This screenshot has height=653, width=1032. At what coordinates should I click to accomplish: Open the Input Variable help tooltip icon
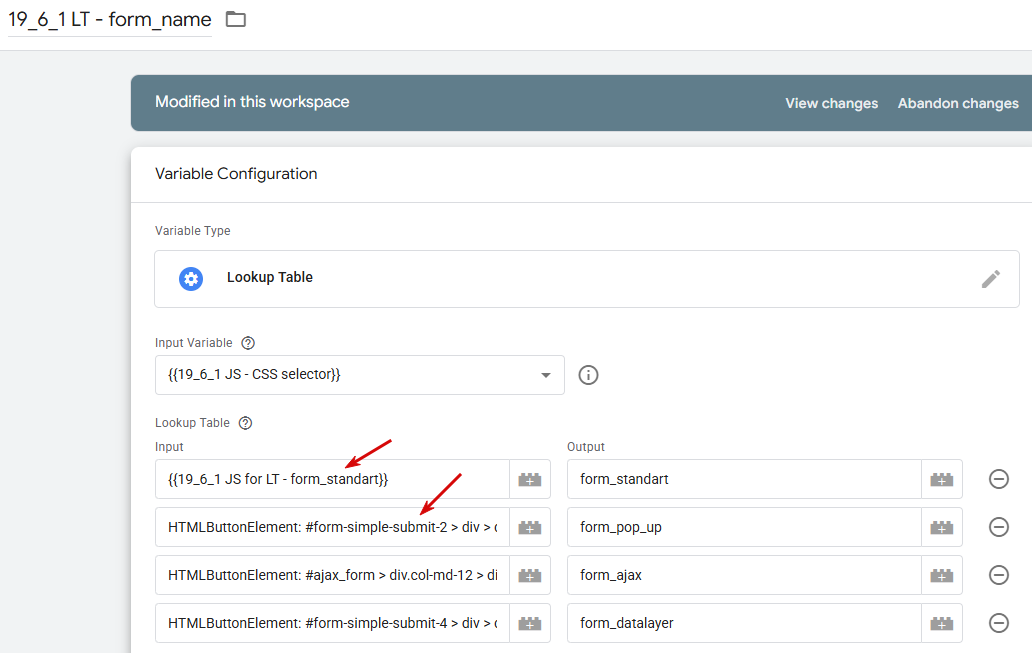tap(248, 343)
